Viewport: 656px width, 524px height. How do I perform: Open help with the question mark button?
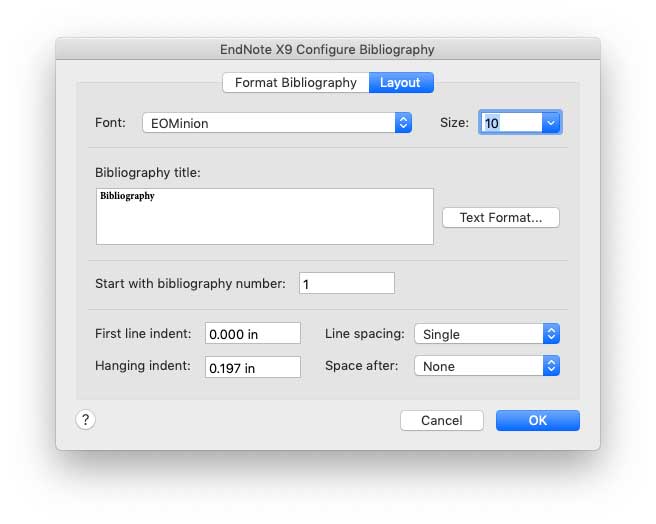pyautogui.click(x=85, y=419)
